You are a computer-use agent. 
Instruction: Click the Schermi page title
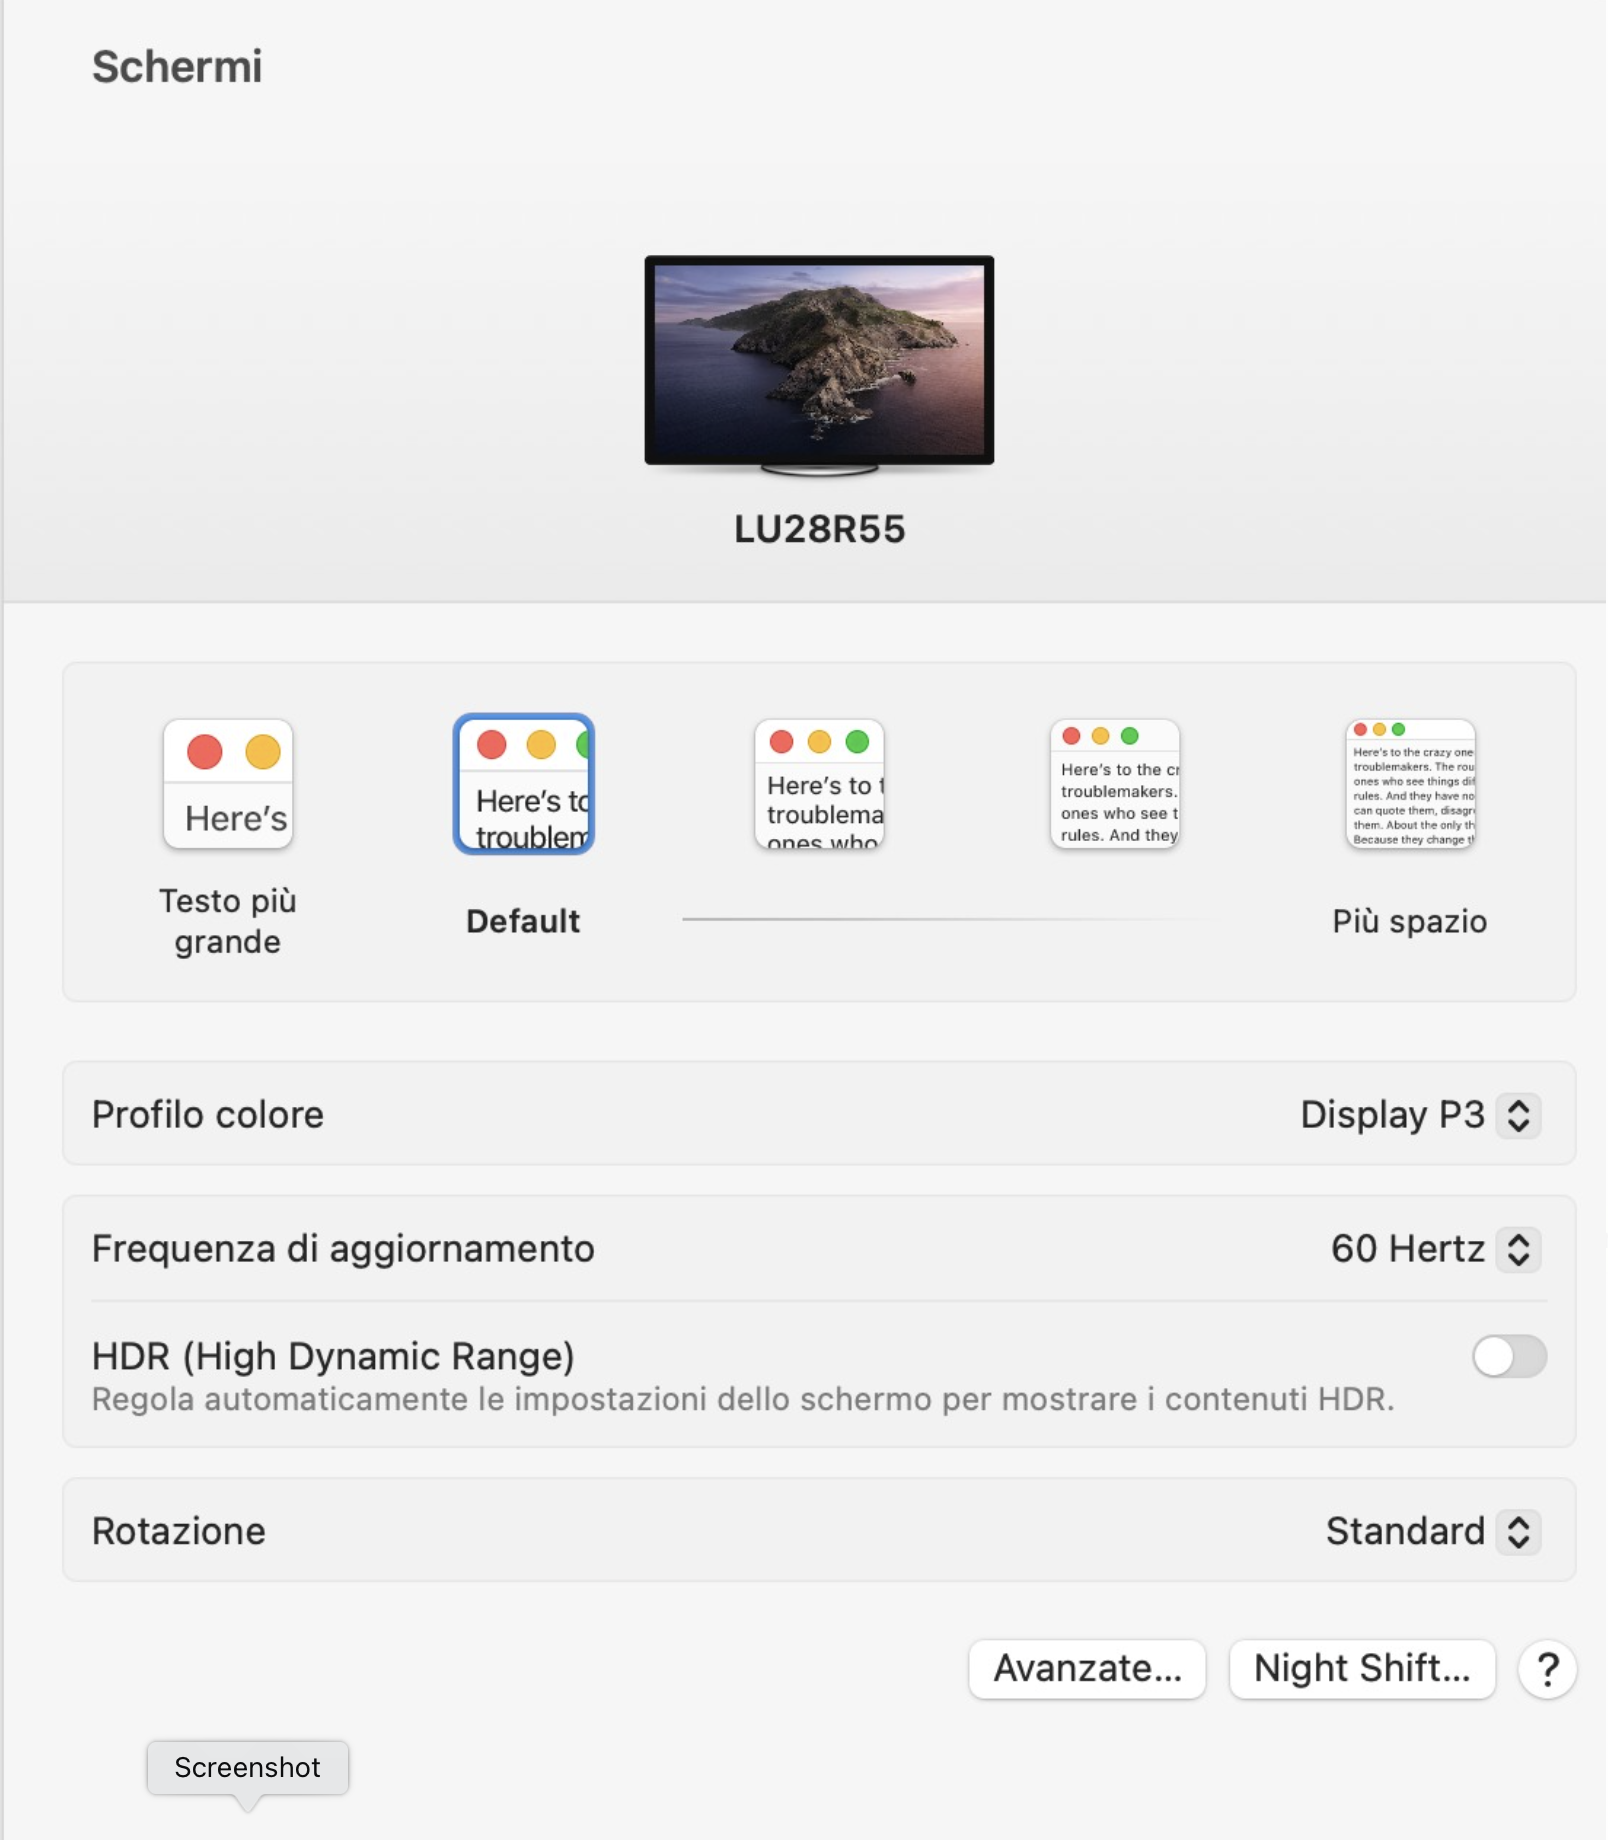click(x=177, y=67)
